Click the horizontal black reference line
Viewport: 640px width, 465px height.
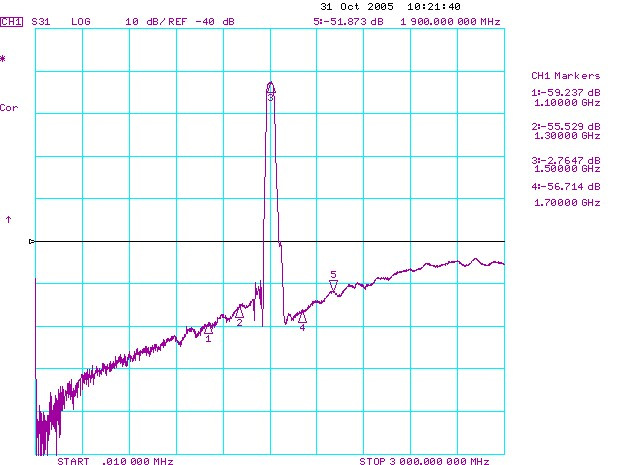coord(400,241)
